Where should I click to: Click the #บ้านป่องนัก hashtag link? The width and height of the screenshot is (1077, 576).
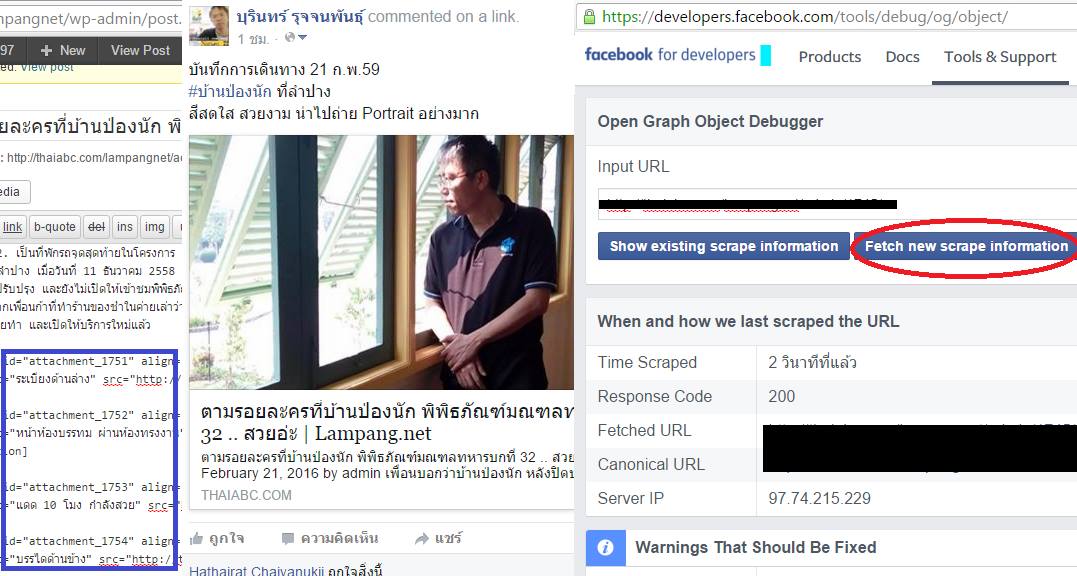230,91
